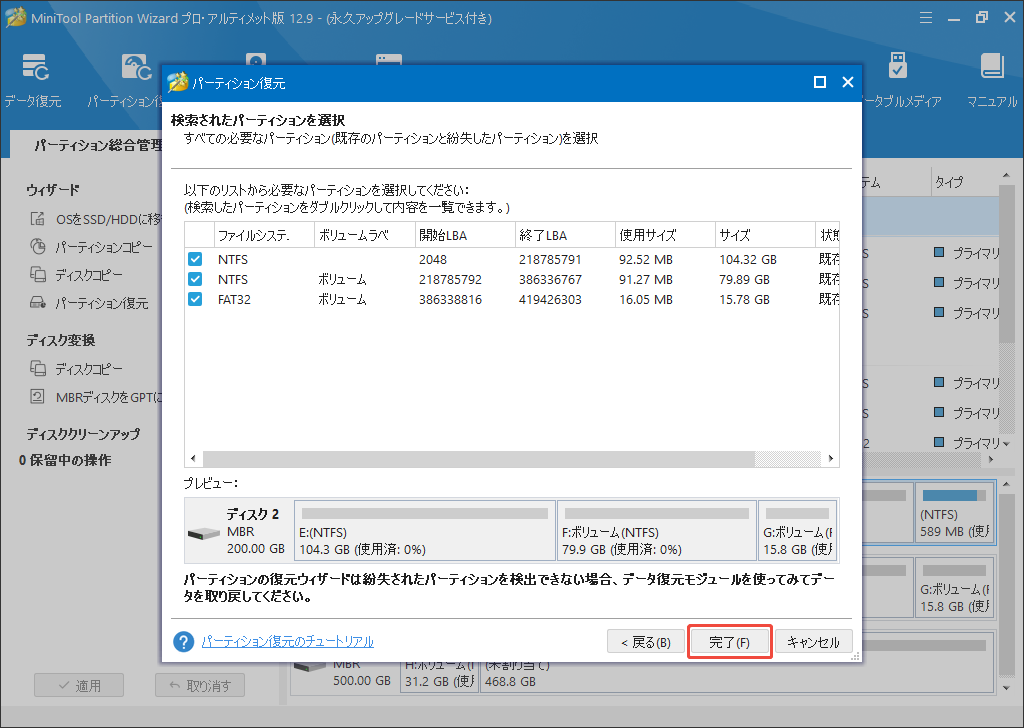
Task: Select ディスクコピー under ディスク変換
Action: click(76, 369)
